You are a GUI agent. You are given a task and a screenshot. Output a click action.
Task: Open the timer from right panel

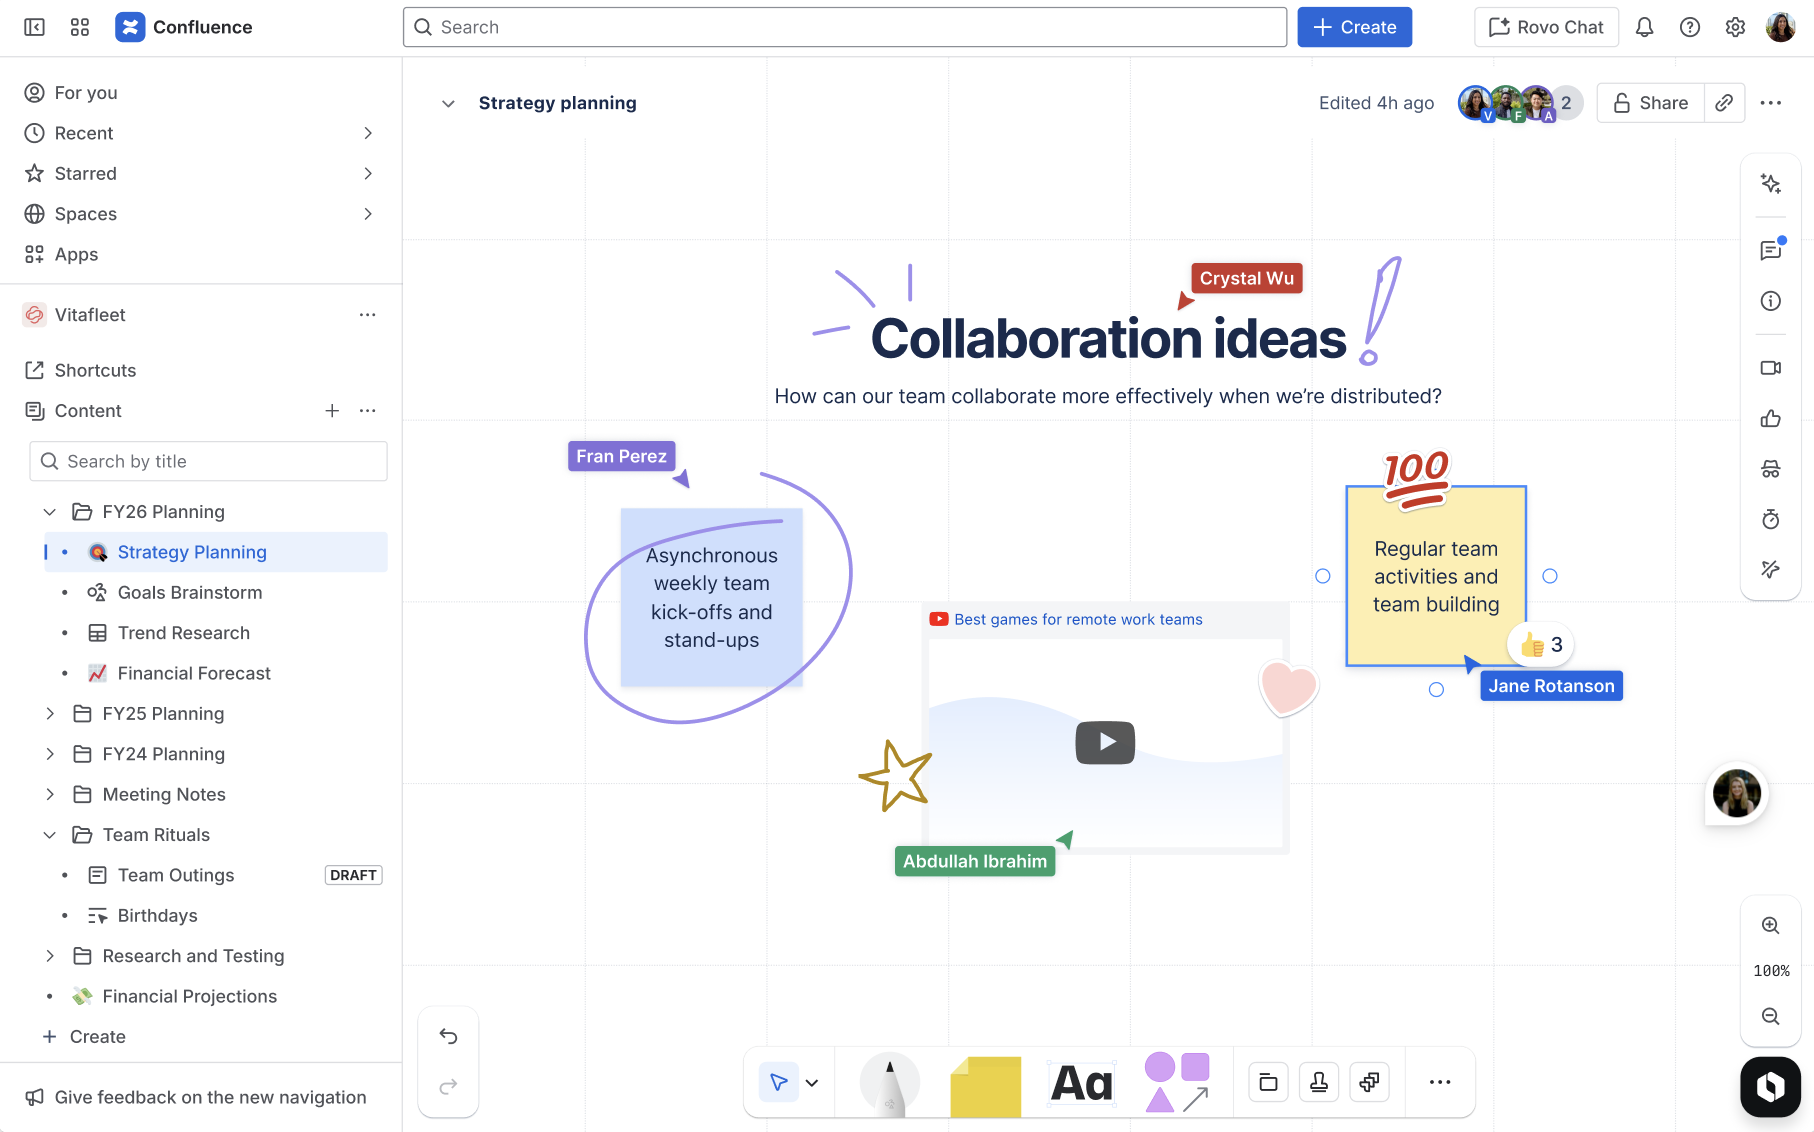(x=1770, y=519)
